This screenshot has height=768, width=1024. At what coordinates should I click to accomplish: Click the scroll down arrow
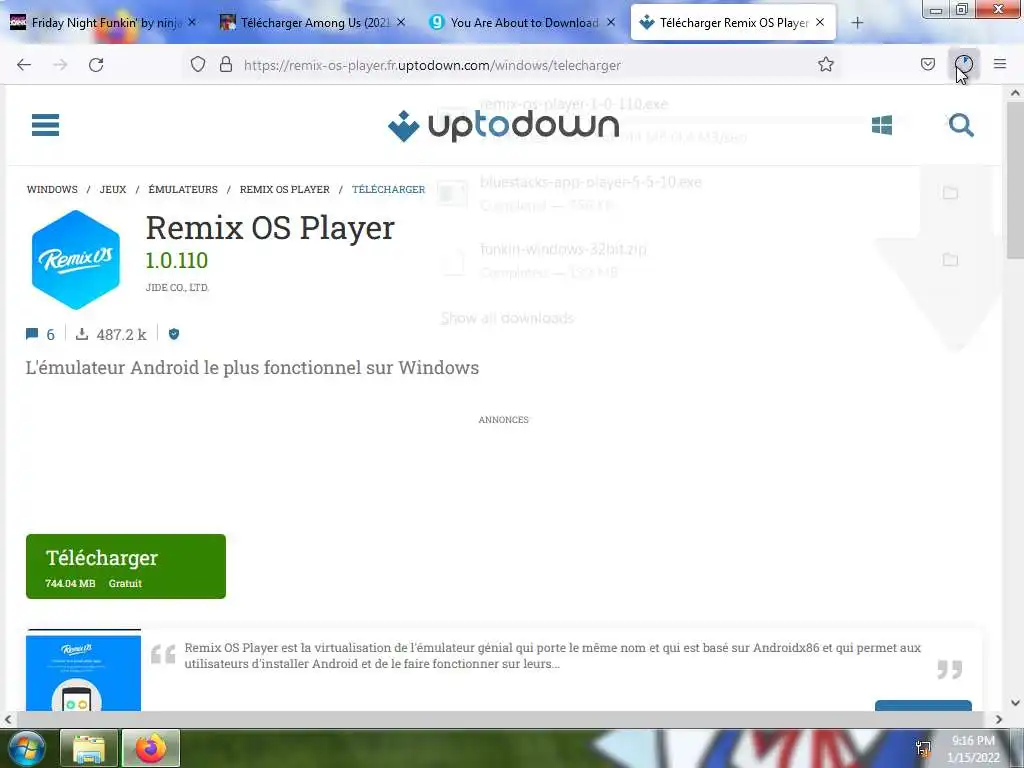click(1016, 703)
